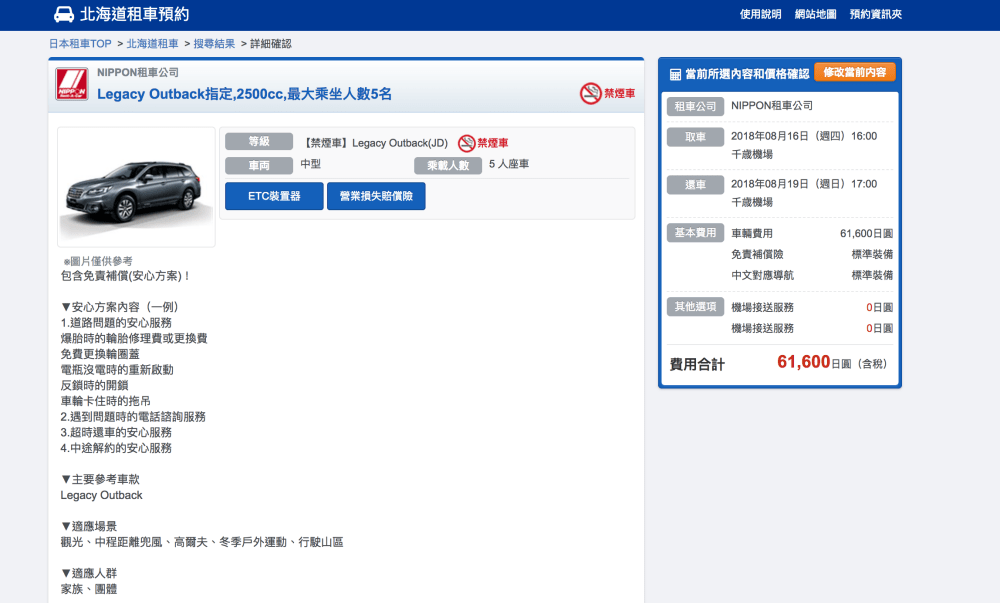Click the calculator icon in the price panel
This screenshot has width=1000, height=603.
675,74
